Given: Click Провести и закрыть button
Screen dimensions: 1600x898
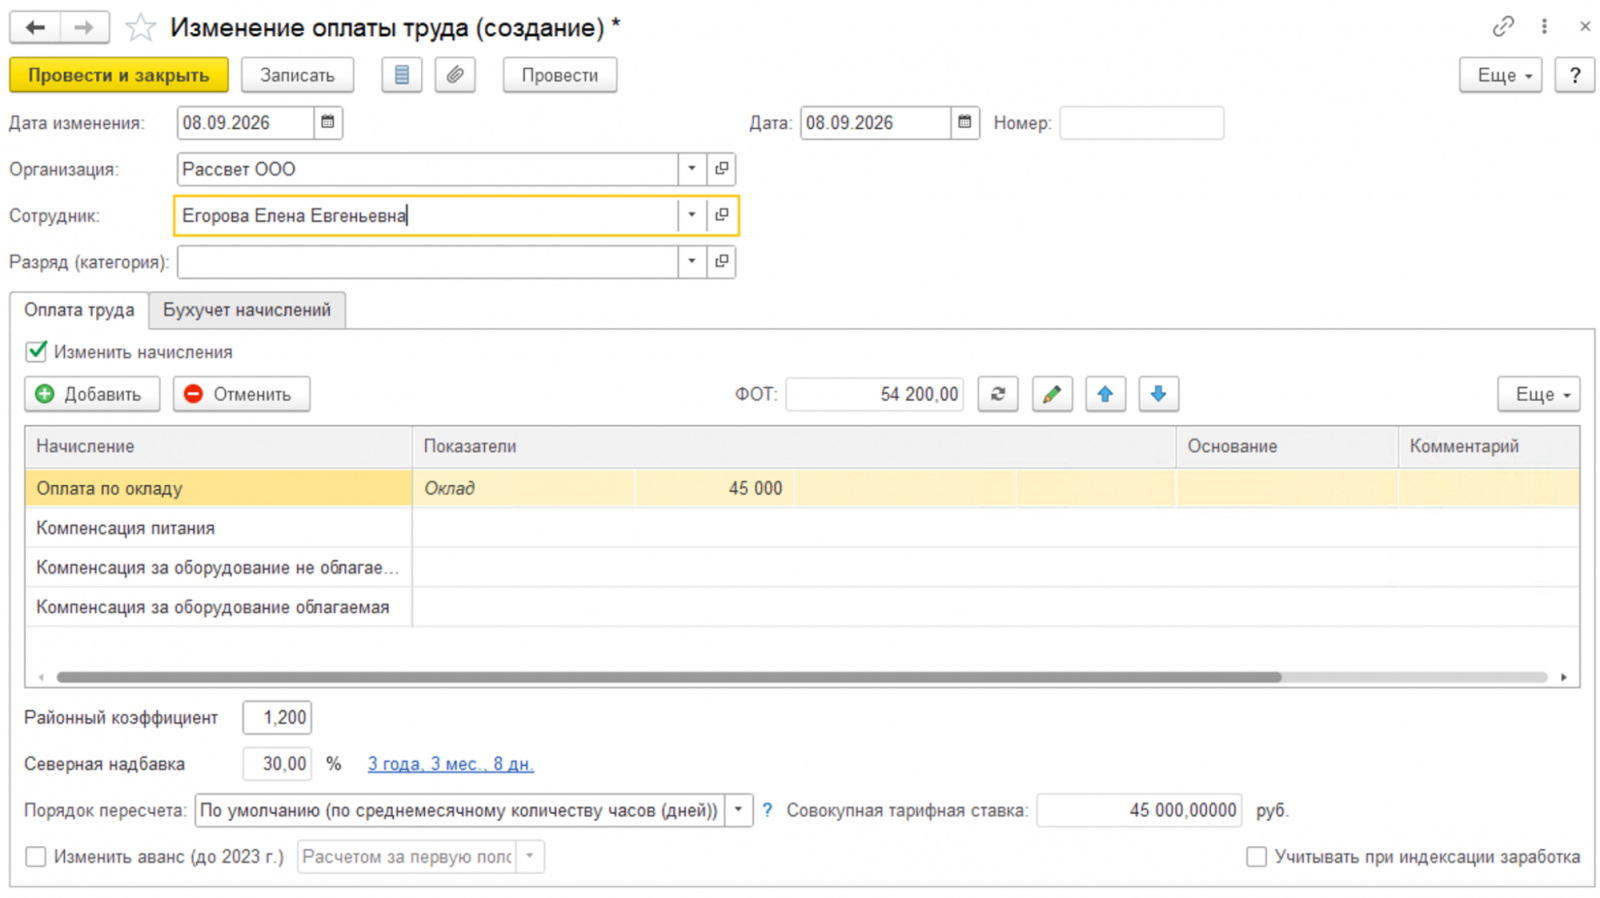Looking at the screenshot, I should tap(119, 75).
